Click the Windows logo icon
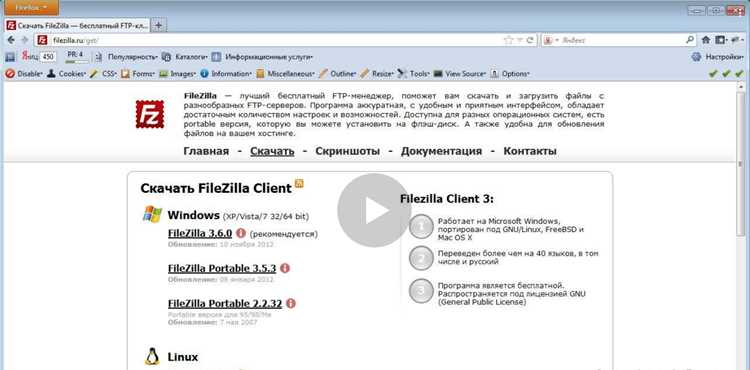 click(x=152, y=214)
